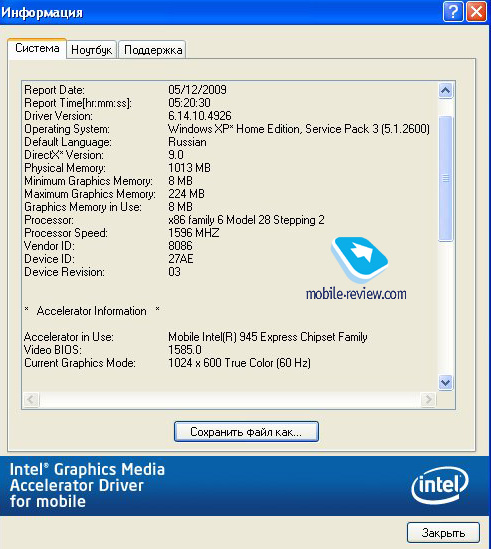The height and width of the screenshot is (549, 491).
Task: Click the Processor Speed value 1596 MHZ
Action: [x=194, y=233]
